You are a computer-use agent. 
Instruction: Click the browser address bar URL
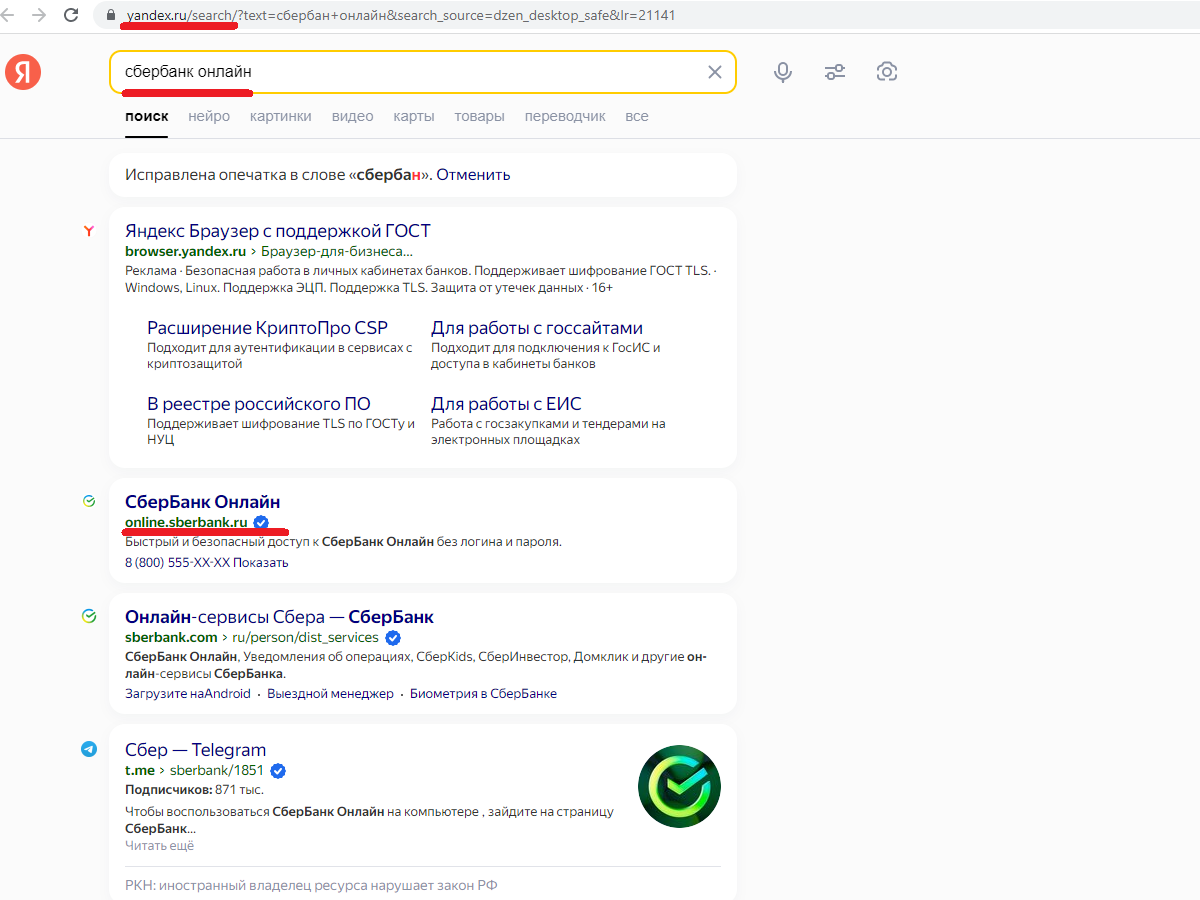coord(400,16)
